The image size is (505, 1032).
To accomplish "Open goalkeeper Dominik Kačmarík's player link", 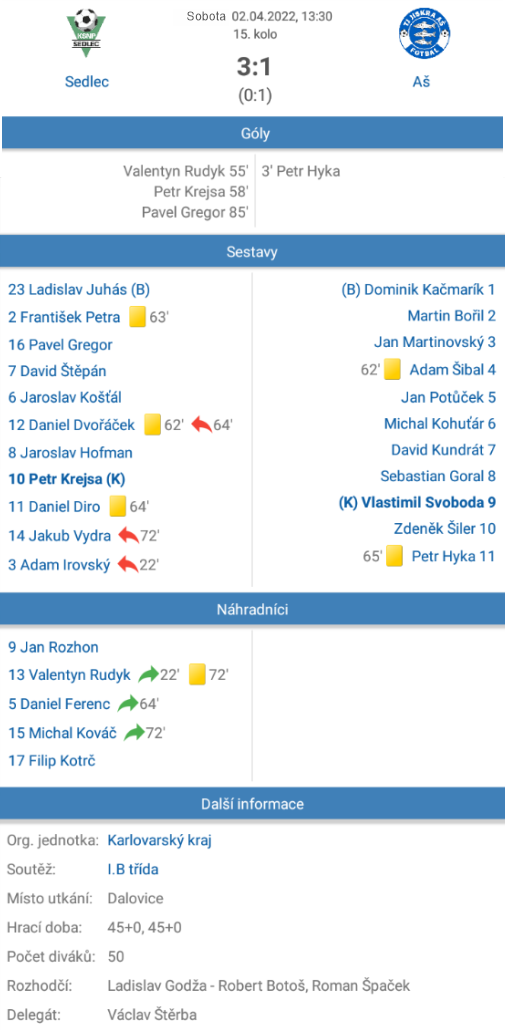I will (418, 289).
